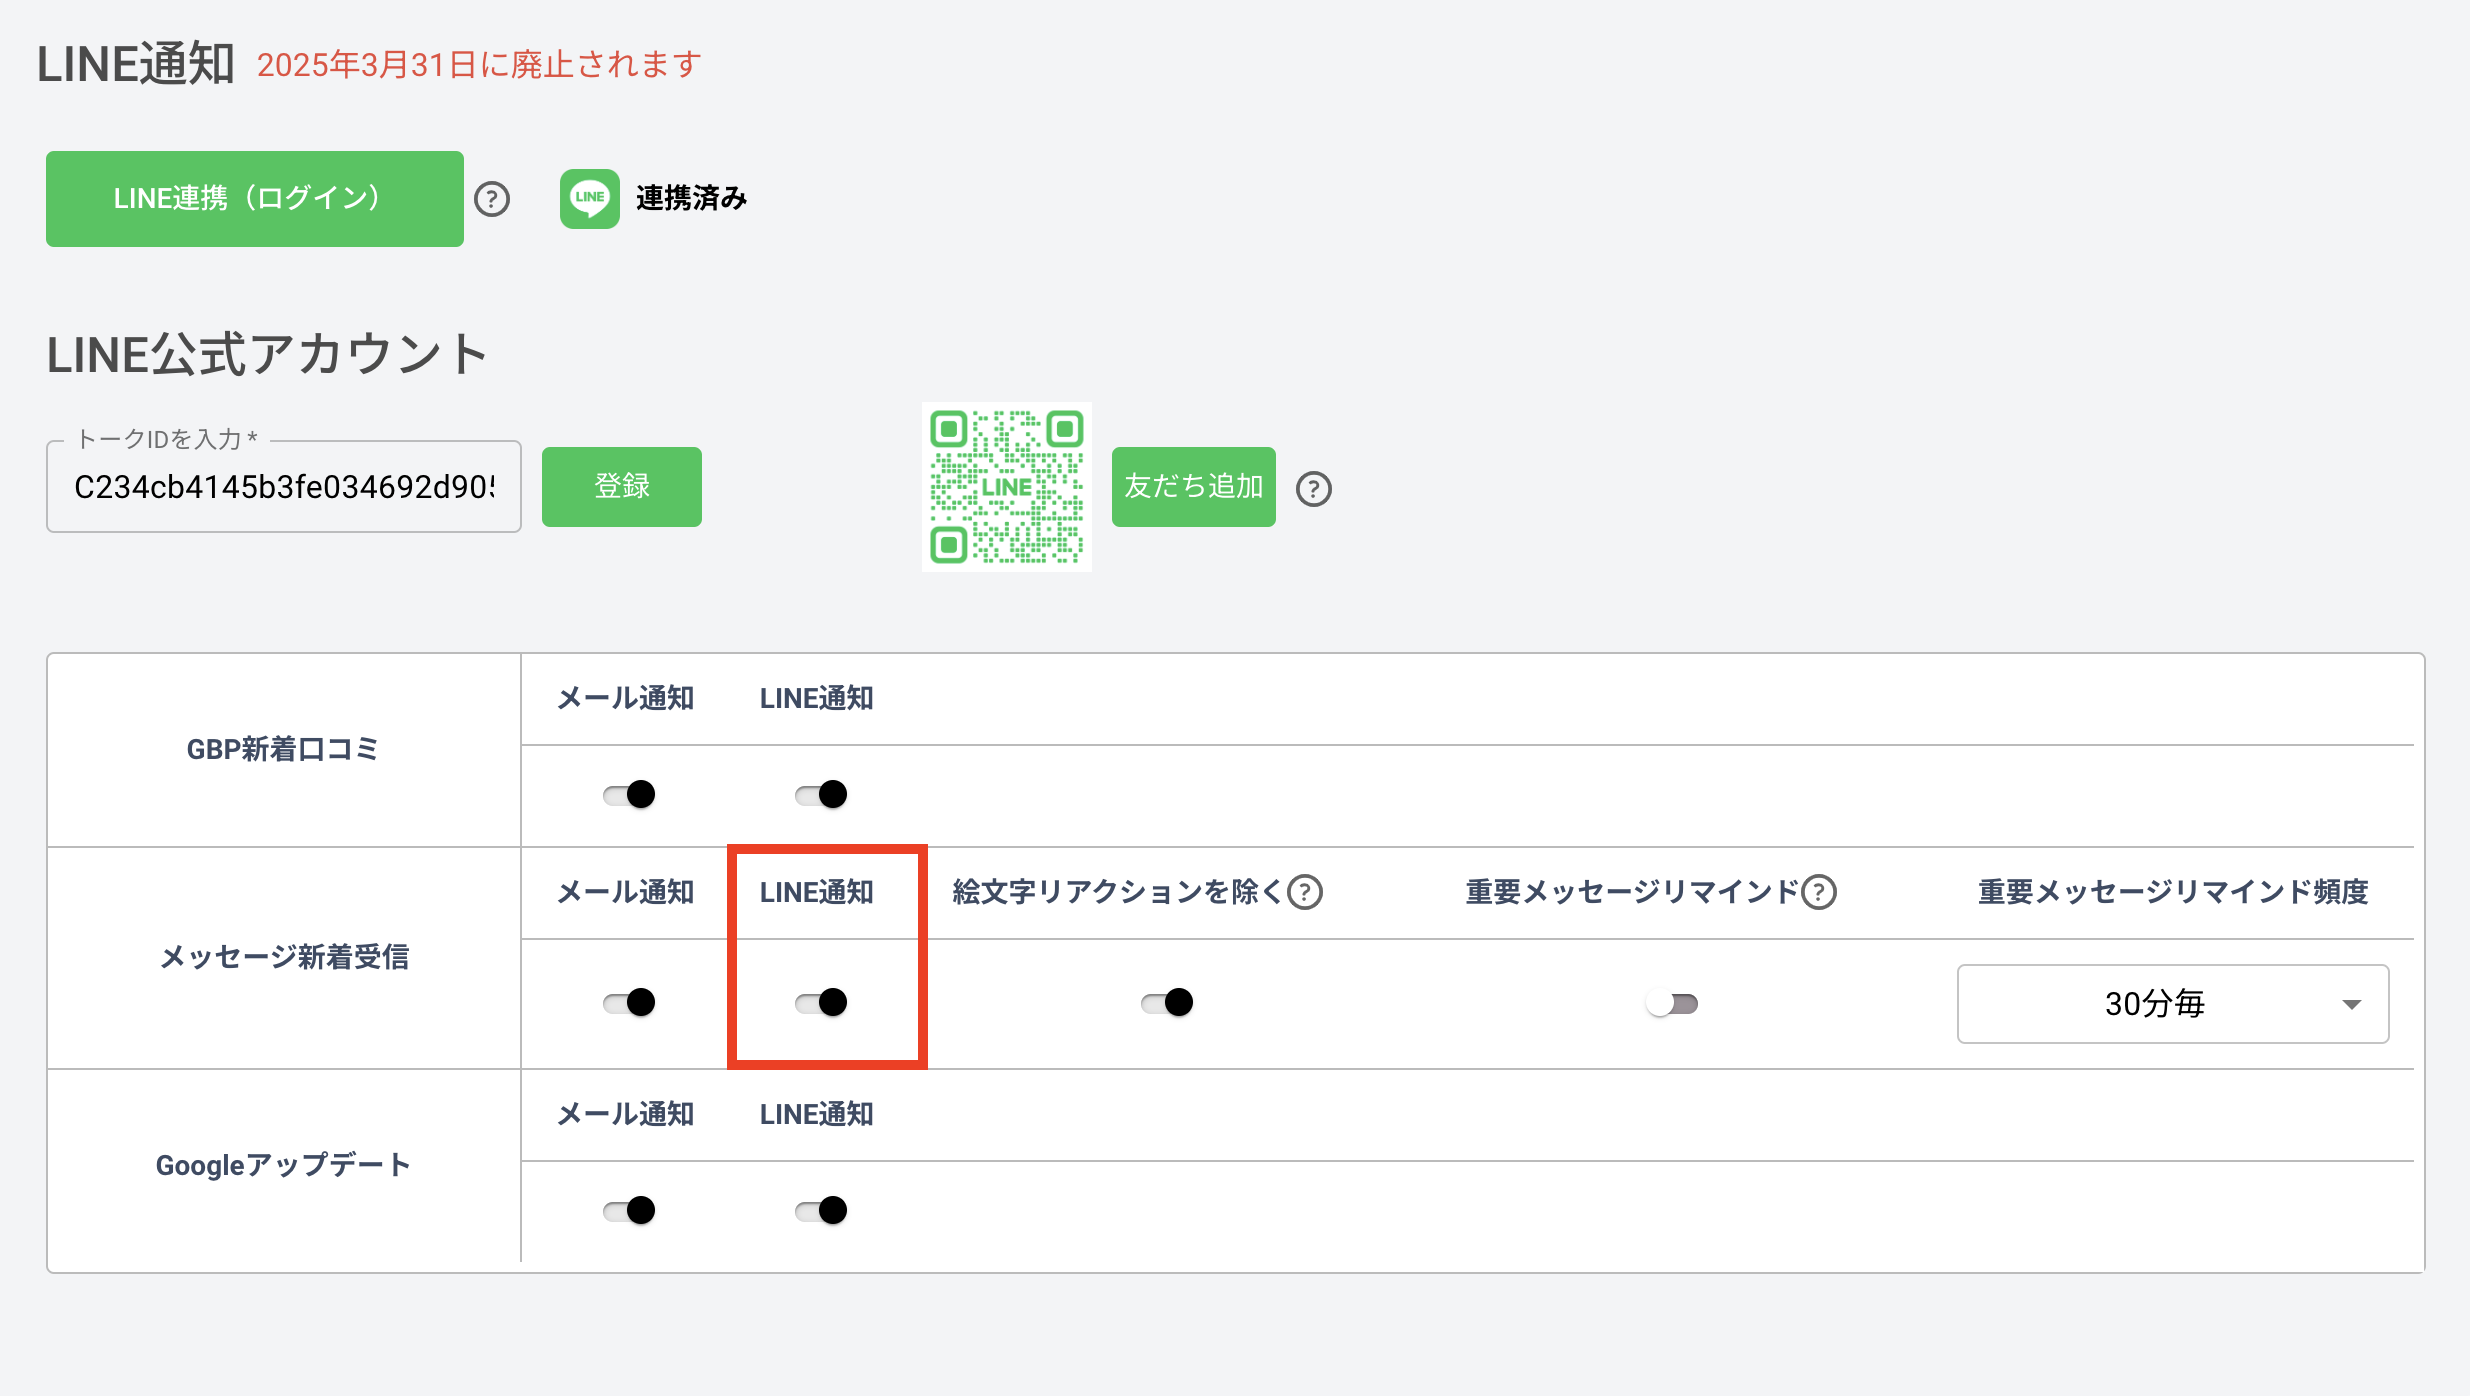This screenshot has width=2470, height=1396.
Task: Click help icon for 重要メッセージリマインド
Action: click(x=1819, y=891)
